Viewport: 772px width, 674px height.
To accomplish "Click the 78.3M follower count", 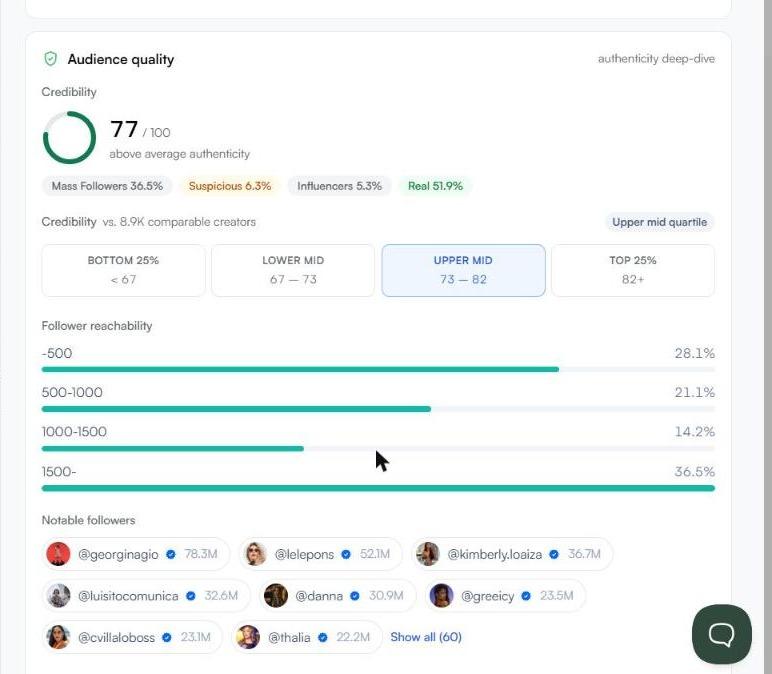I will [x=201, y=554].
